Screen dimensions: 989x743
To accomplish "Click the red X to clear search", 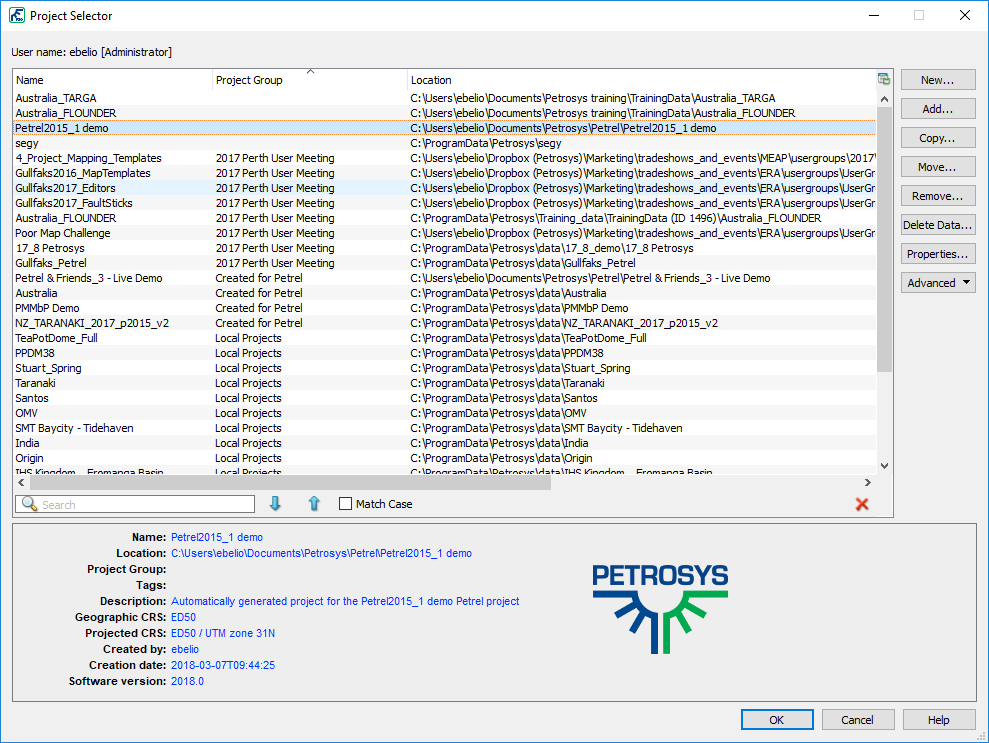I will coord(862,504).
